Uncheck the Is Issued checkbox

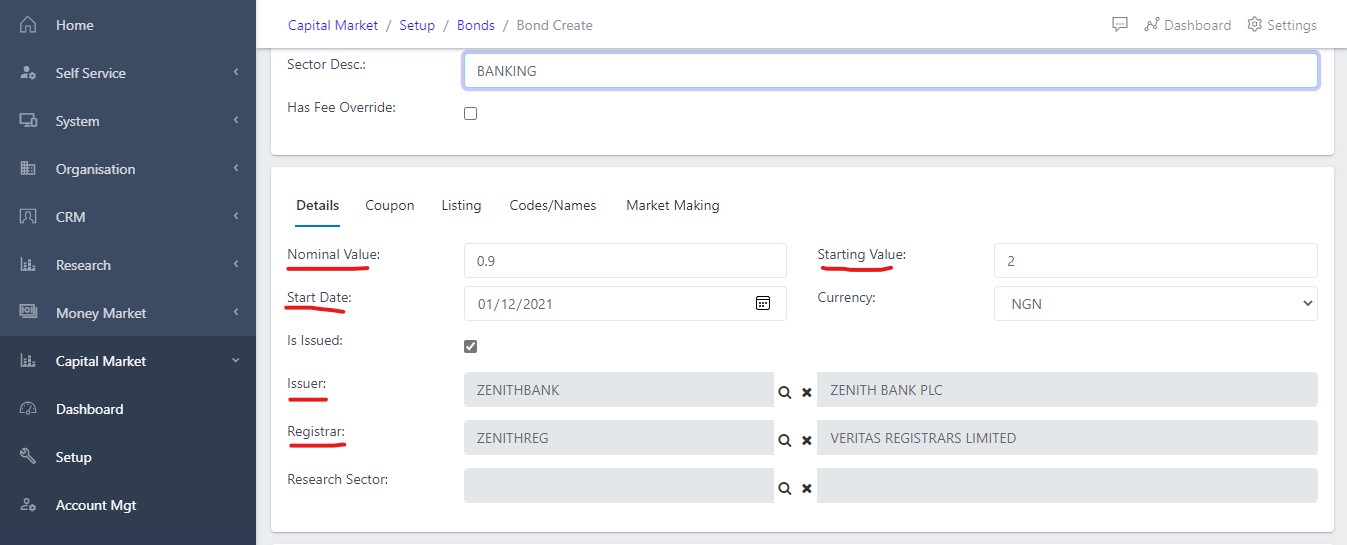click(x=471, y=346)
